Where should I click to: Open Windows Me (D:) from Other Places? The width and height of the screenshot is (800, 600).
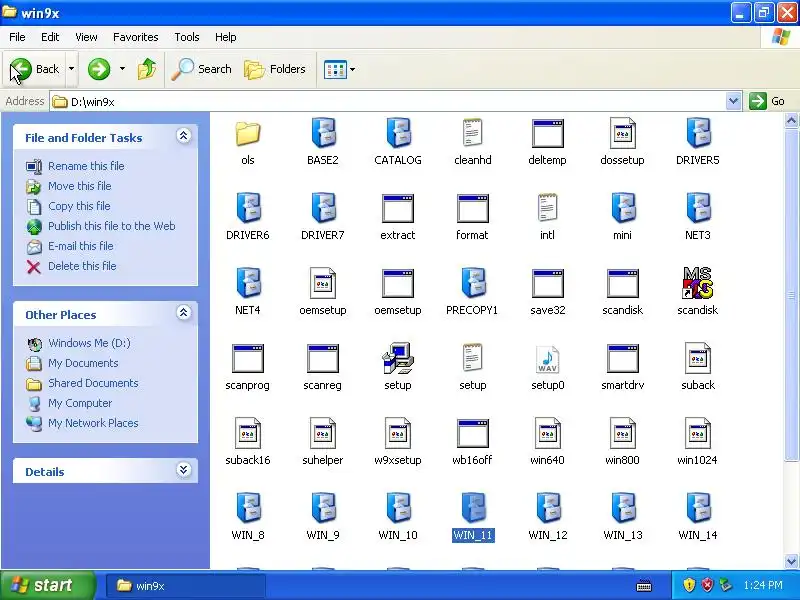coord(89,343)
